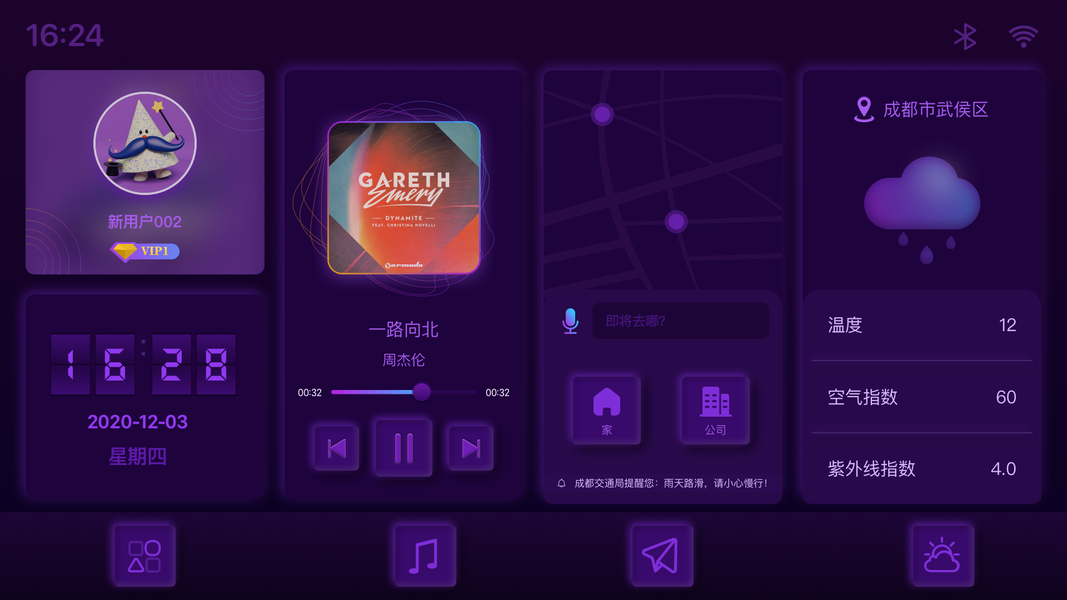Image resolution: width=1067 pixels, height=600 pixels.
Task: Tap the traffic notification bell icon
Action: pyautogui.click(x=561, y=484)
